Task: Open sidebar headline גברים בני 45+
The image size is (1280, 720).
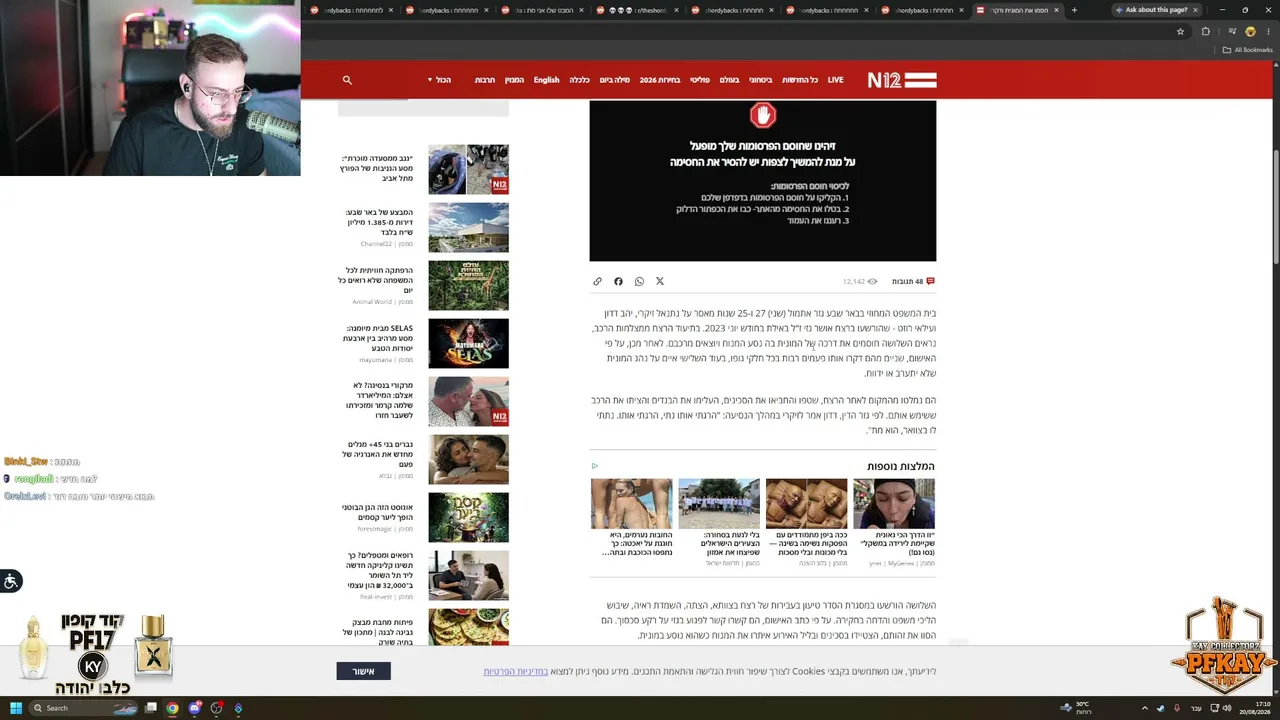Action: (x=377, y=454)
